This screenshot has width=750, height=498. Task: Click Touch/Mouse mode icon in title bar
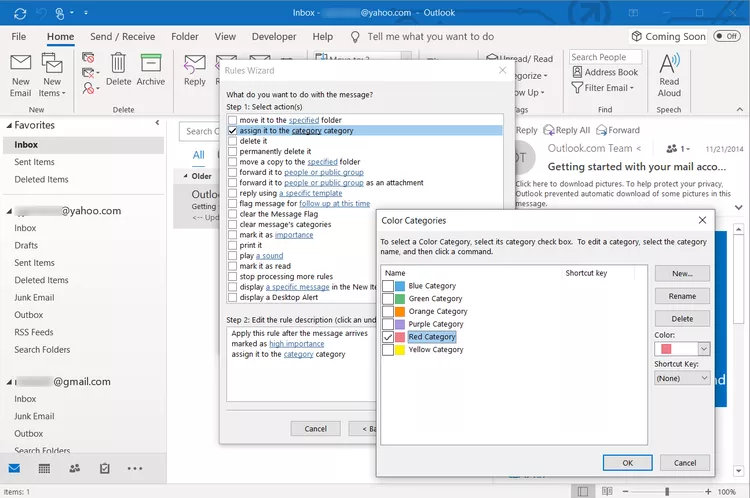pos(60,13)
